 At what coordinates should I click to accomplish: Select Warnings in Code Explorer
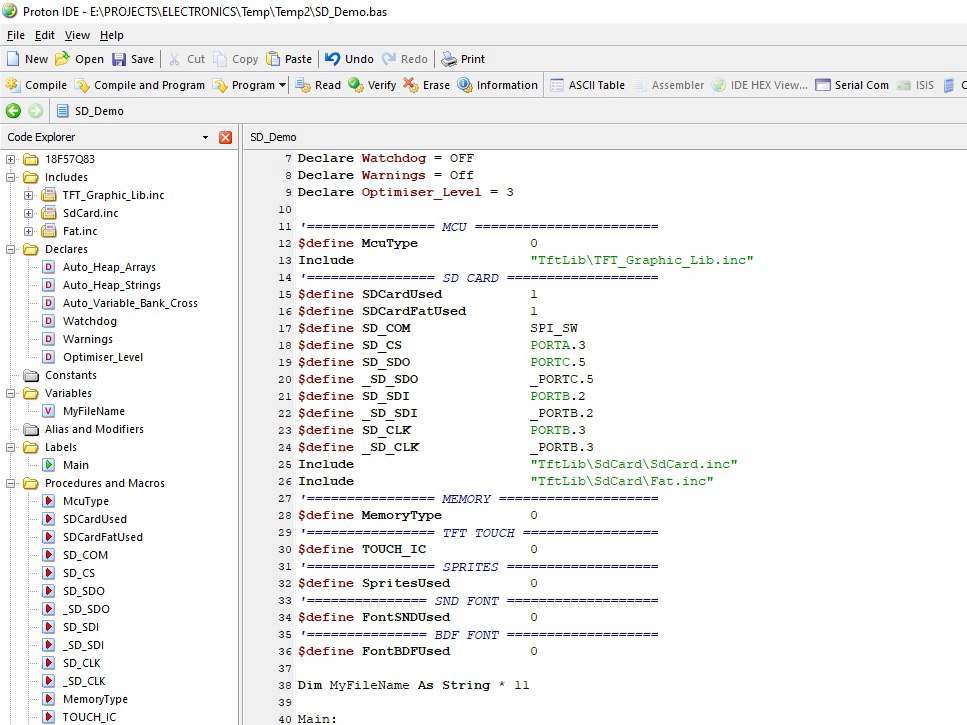[x=88, y=339]
